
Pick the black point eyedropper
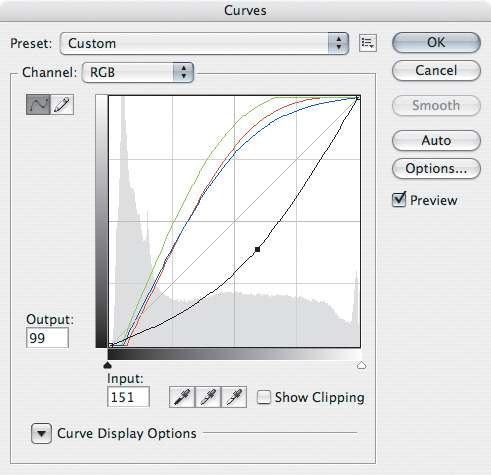click(x=182, y=397)
